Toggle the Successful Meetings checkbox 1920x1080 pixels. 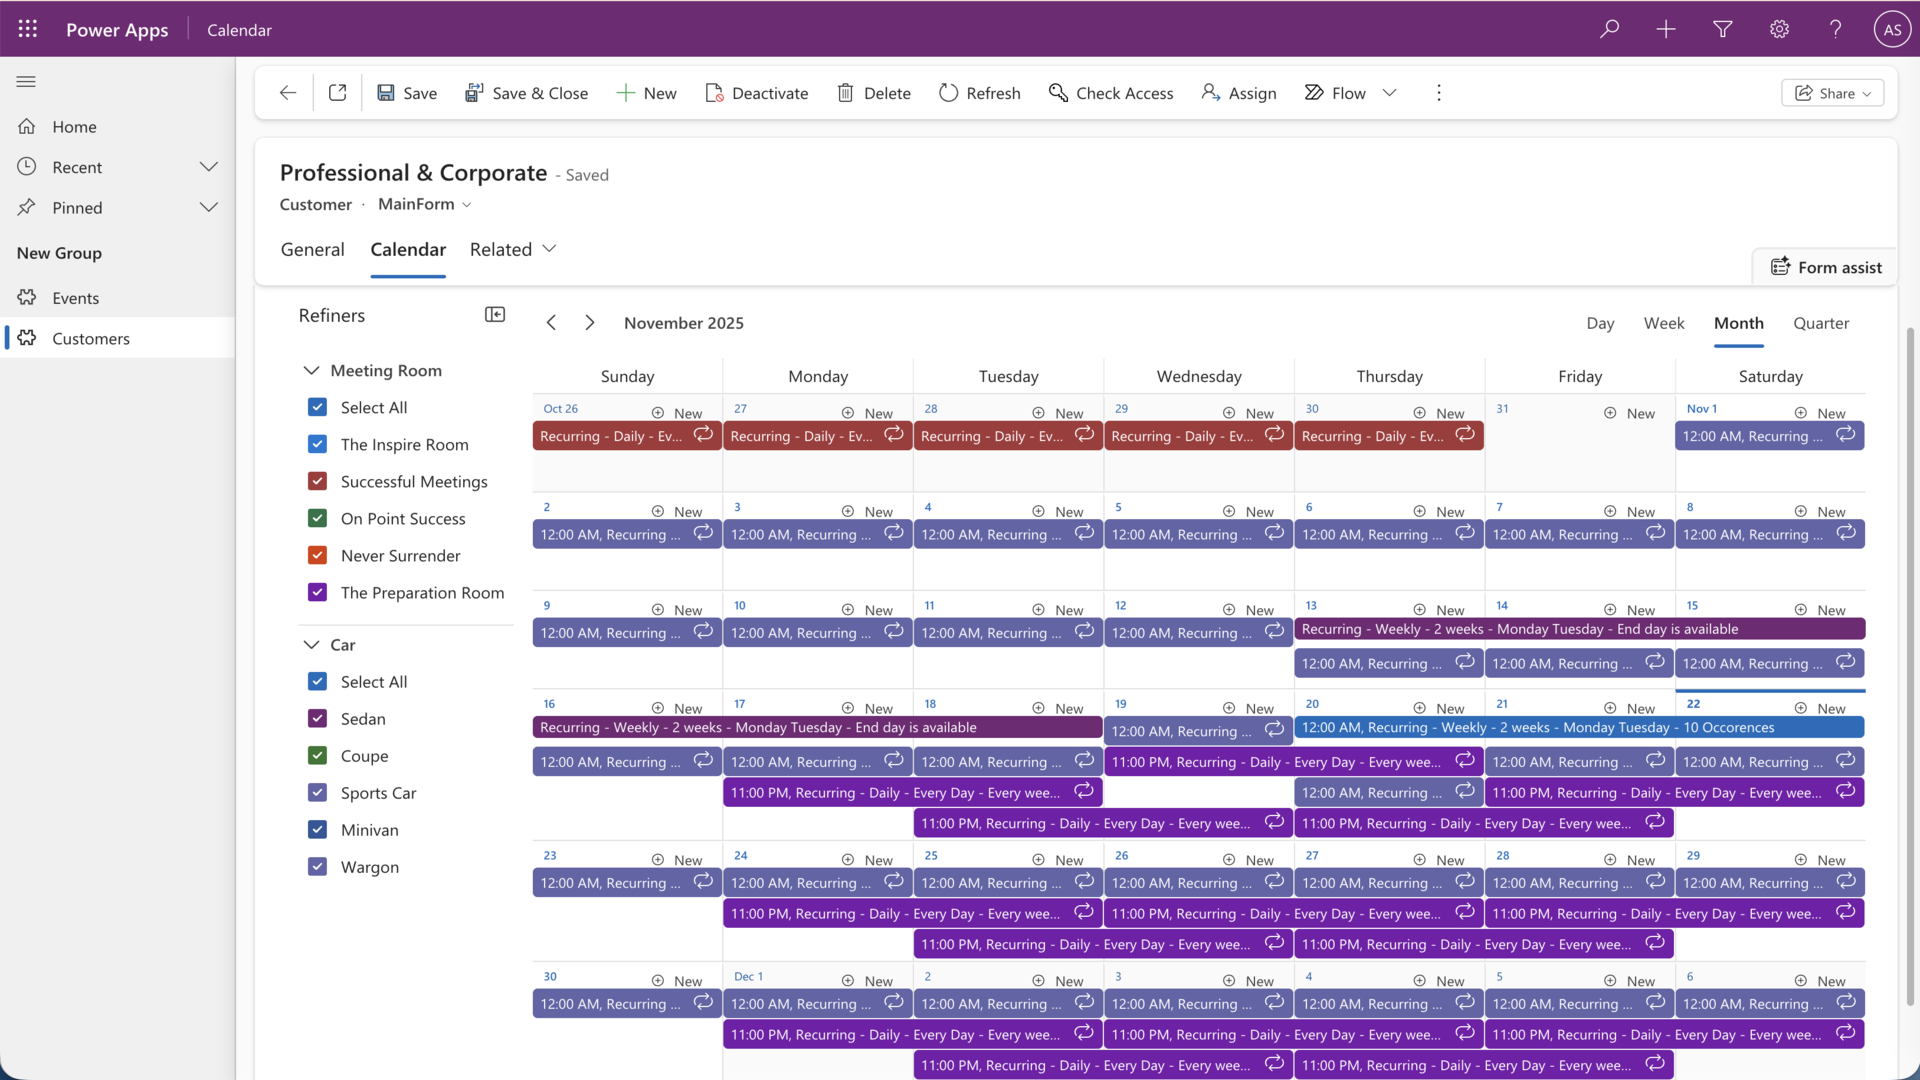tap(317, 481)
